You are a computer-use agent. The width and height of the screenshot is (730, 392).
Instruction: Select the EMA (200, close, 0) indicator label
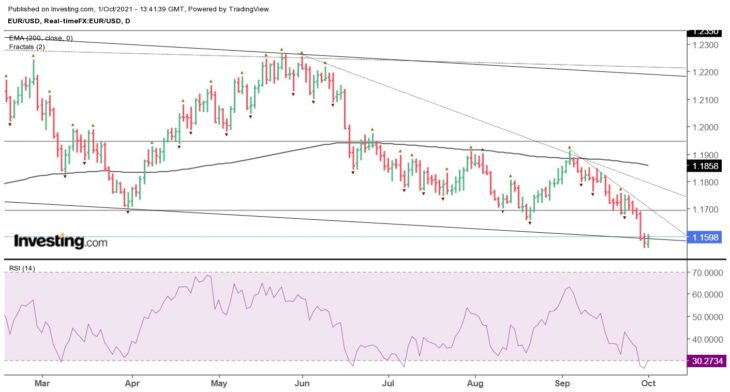point(41,38)
